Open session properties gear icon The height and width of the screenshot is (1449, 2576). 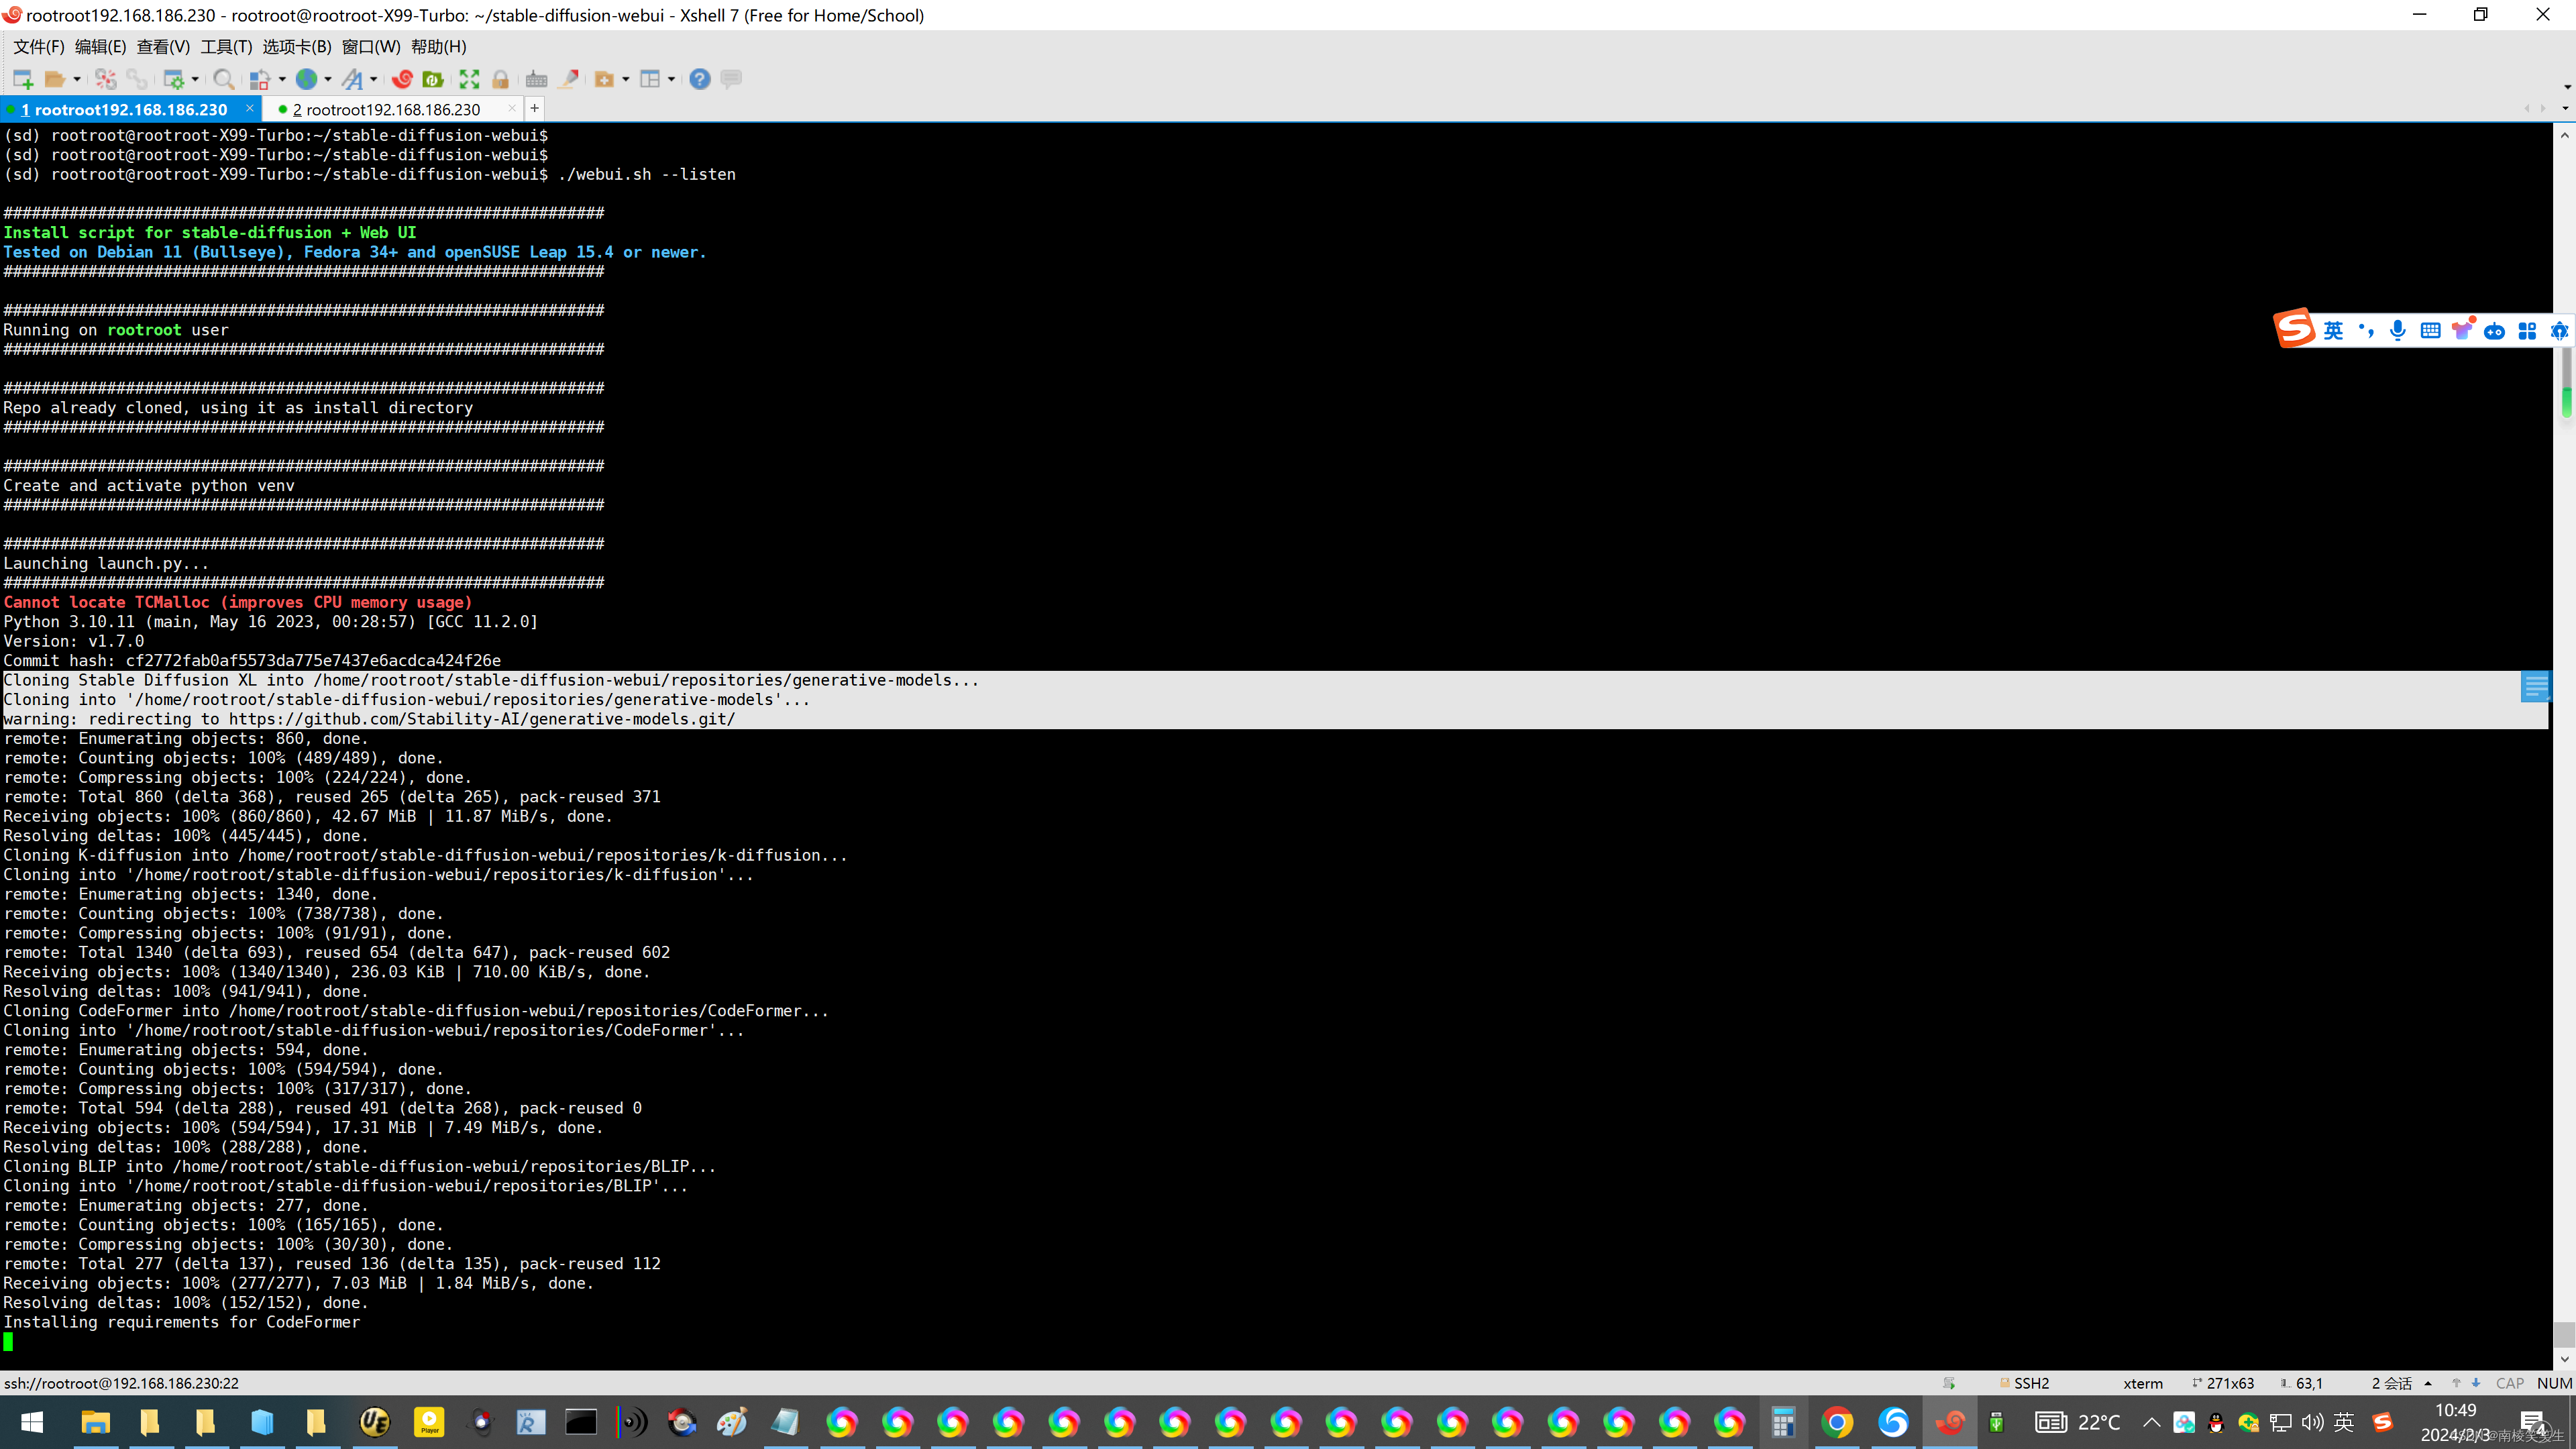pos(173,79)
